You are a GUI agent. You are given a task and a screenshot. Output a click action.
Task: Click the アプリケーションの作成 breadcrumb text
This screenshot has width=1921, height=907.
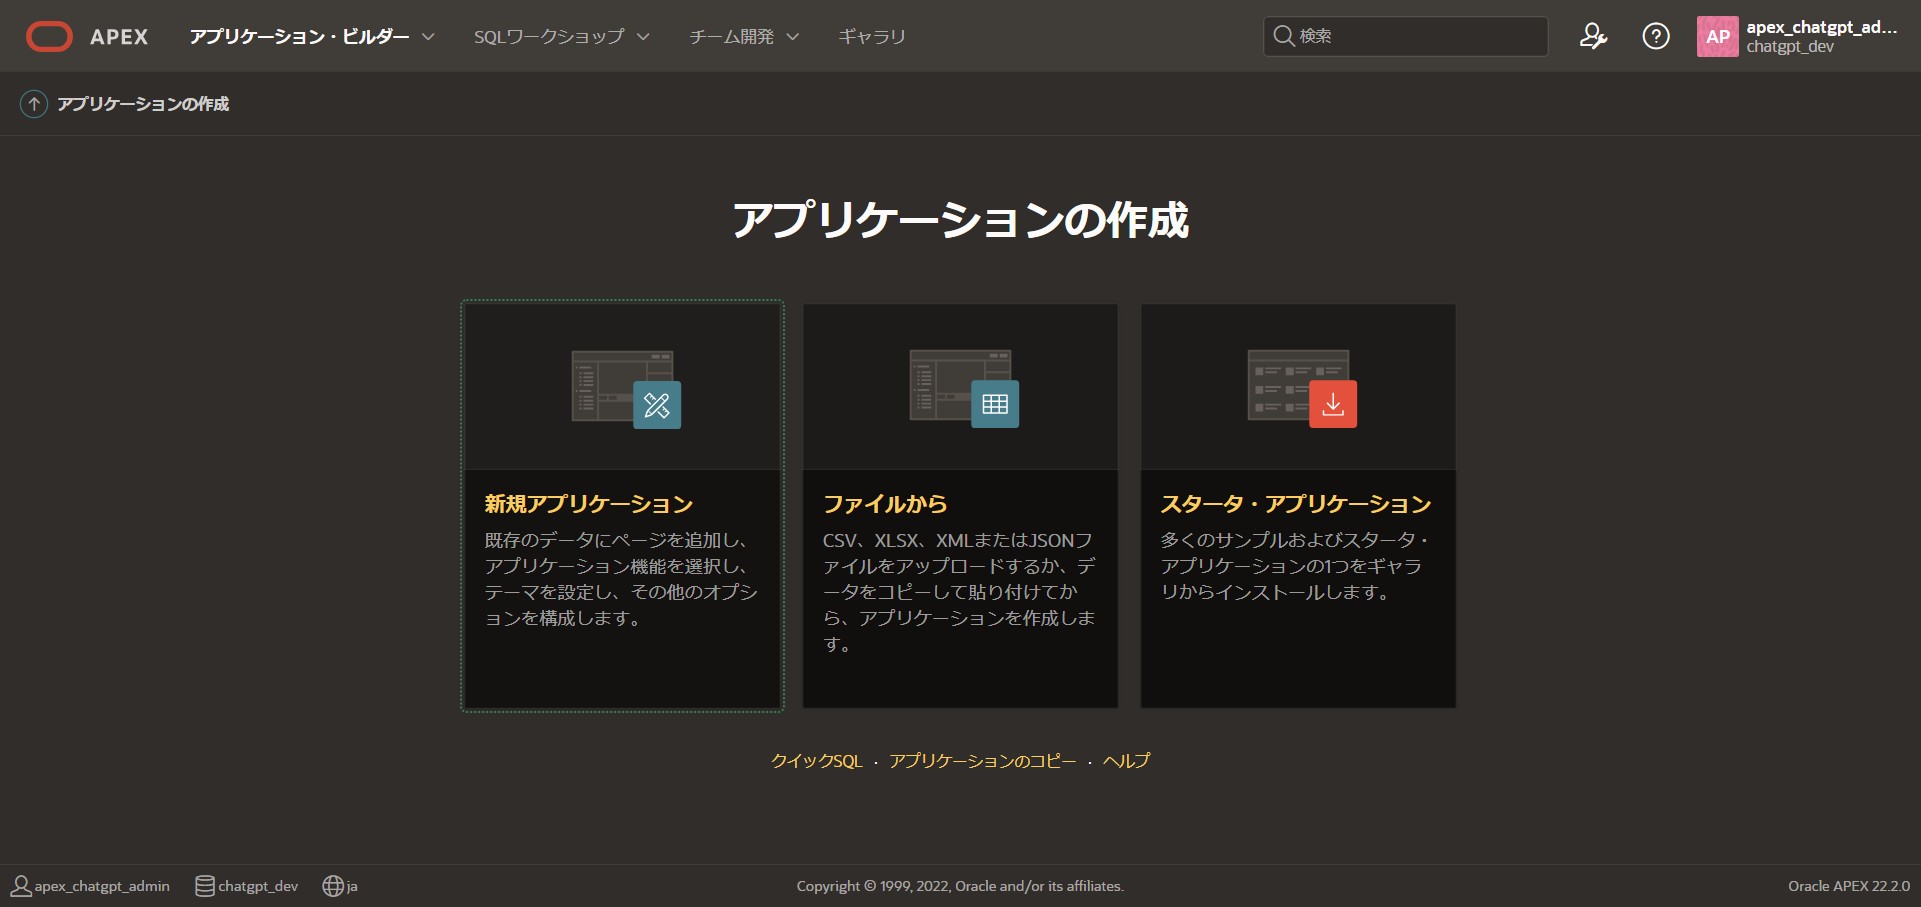[x=143, y=104]
